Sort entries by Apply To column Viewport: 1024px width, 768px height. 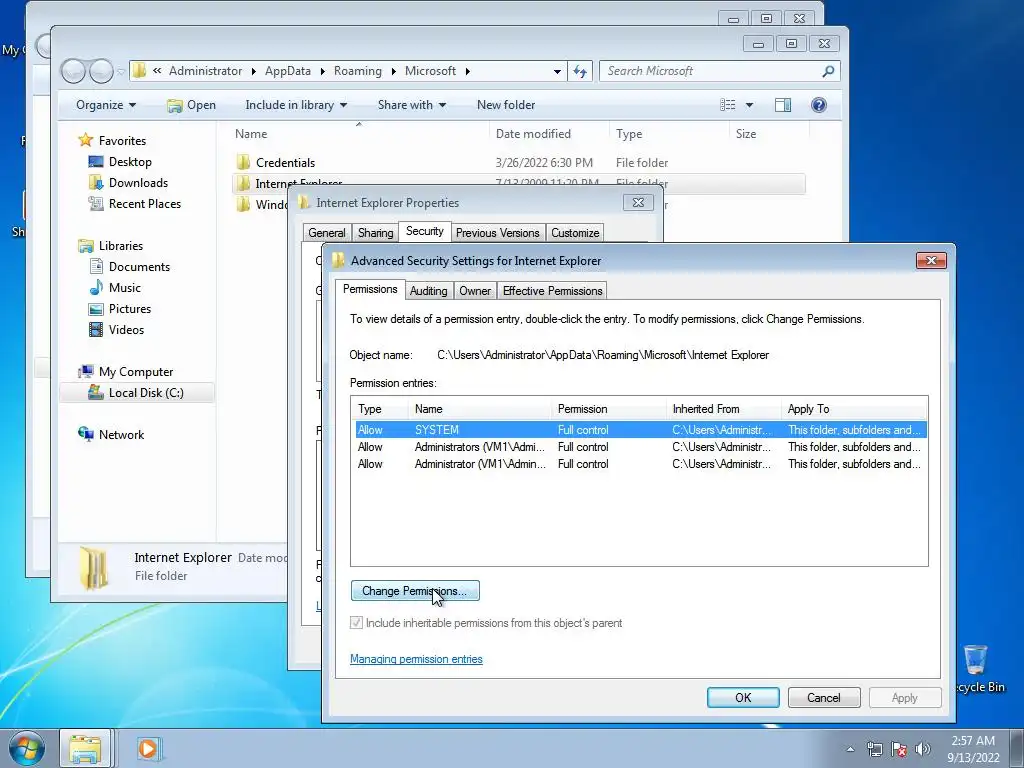point(854,409)
